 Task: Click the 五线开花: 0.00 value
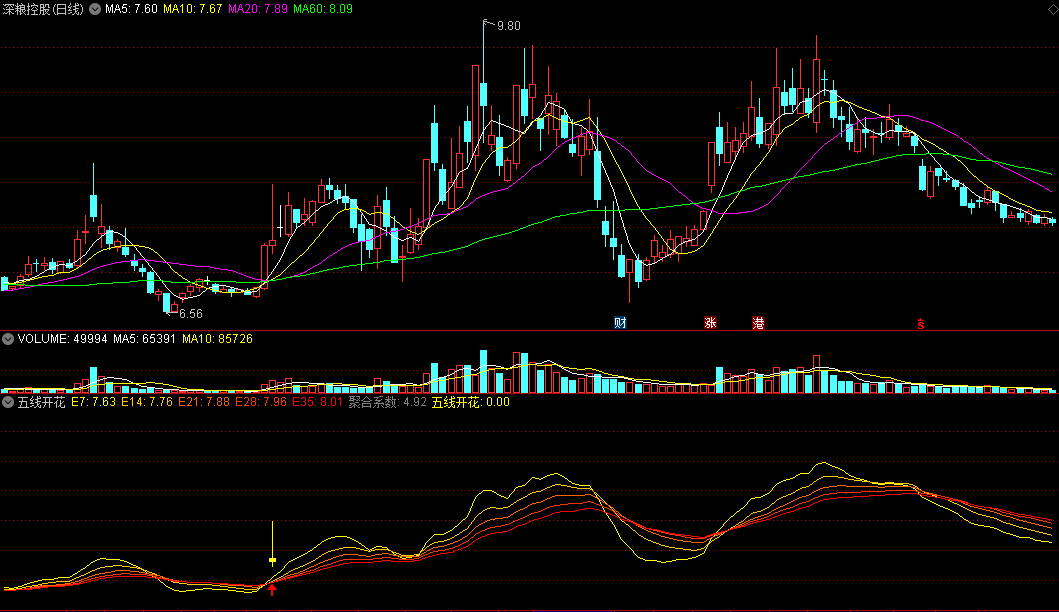[471, 402]
